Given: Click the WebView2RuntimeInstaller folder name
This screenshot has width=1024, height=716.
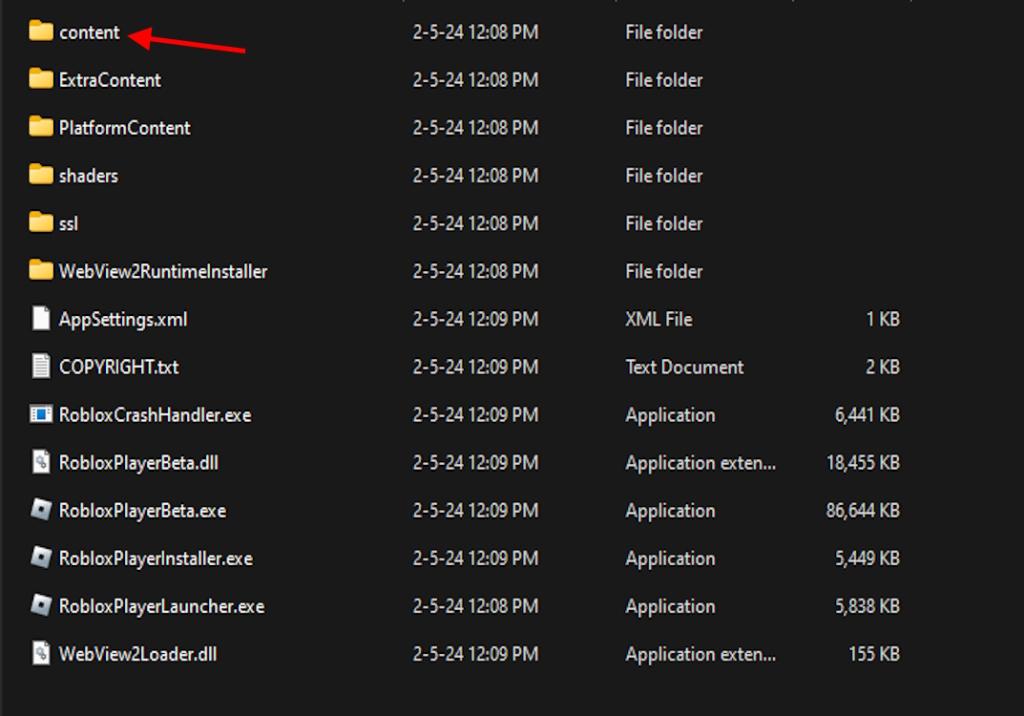Looking at the screenshot, I should pyautogui.click(x=163, y=272).
